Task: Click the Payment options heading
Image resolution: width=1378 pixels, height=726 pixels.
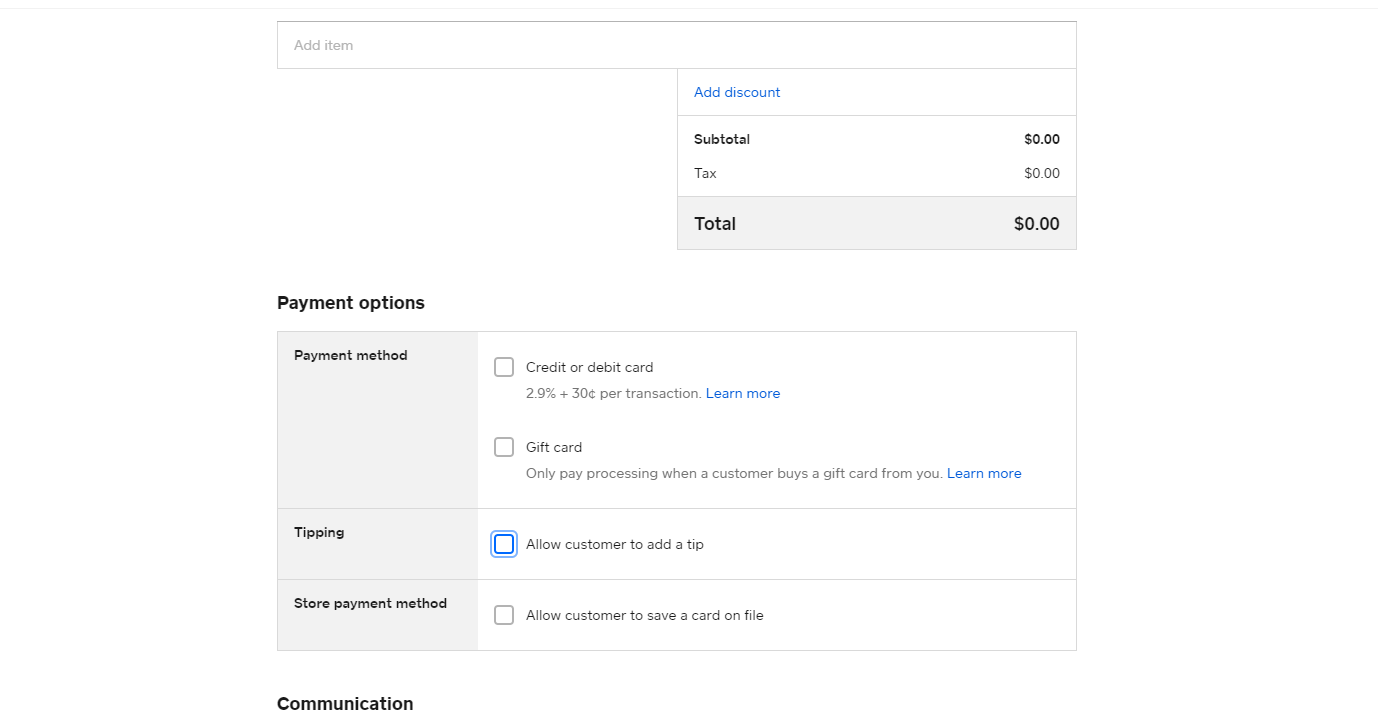Action: pos(351,303)
